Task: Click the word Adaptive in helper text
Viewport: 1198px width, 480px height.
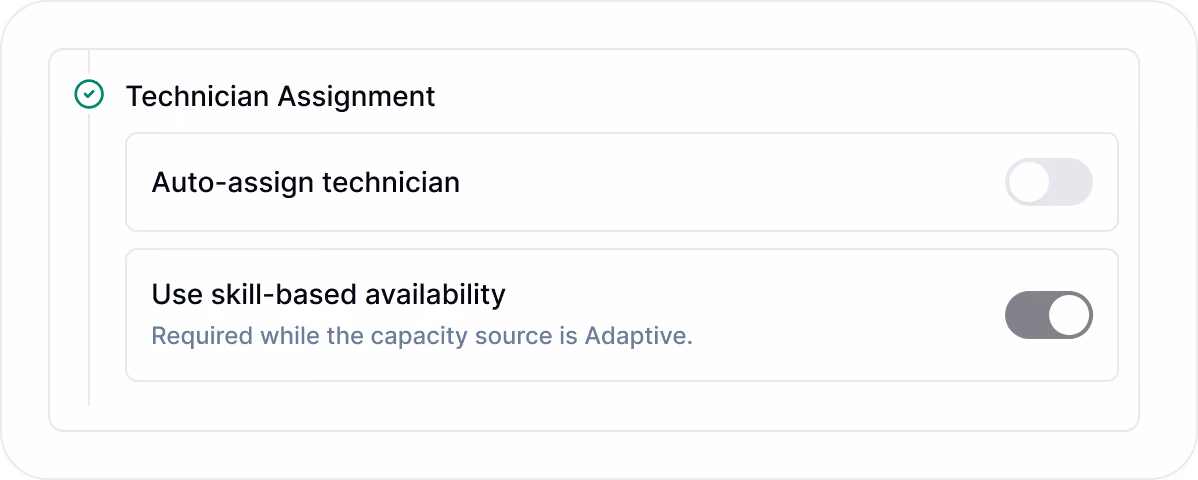Action: 637,336
